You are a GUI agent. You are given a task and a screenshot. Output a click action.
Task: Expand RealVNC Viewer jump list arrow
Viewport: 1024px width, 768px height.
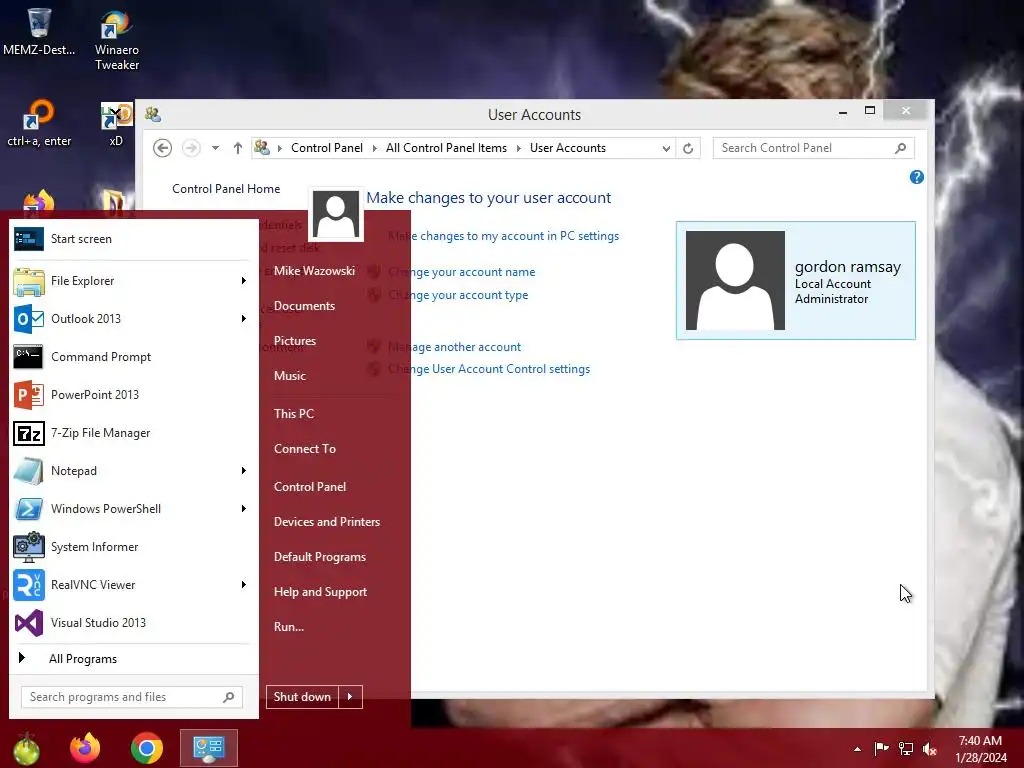[x=243, y=584]
